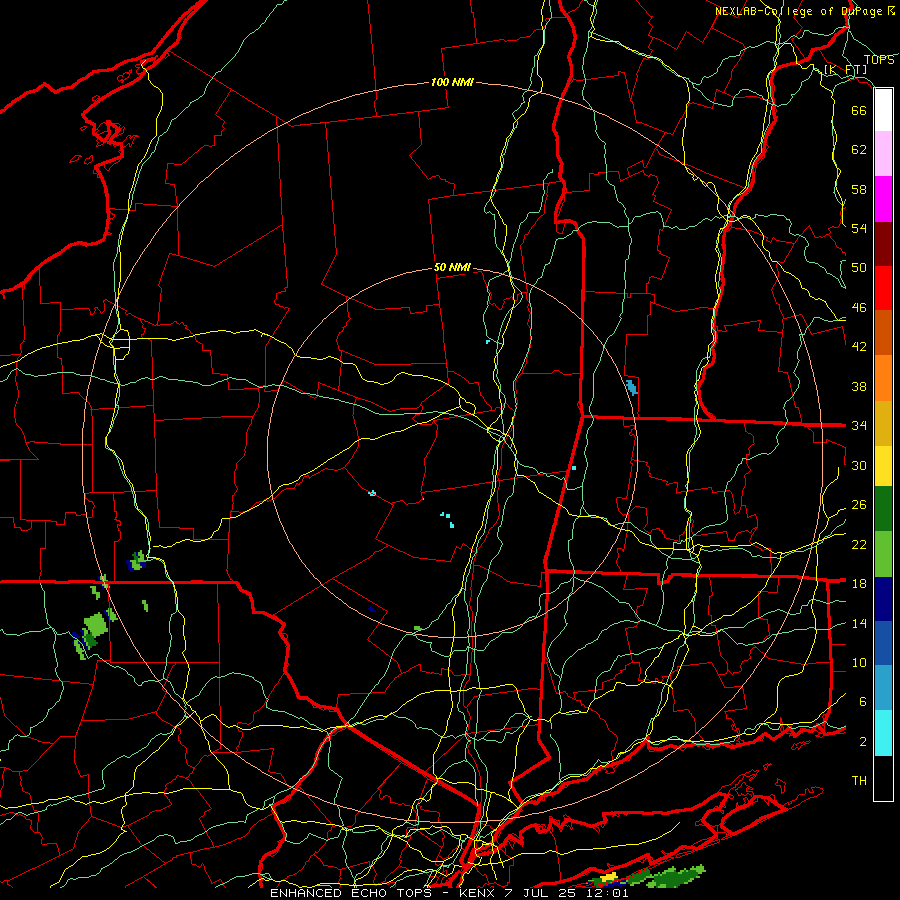Click the 12:01 timestamp in the caption
The height and width of the screenshot is (900, 900).
(610, 893)
